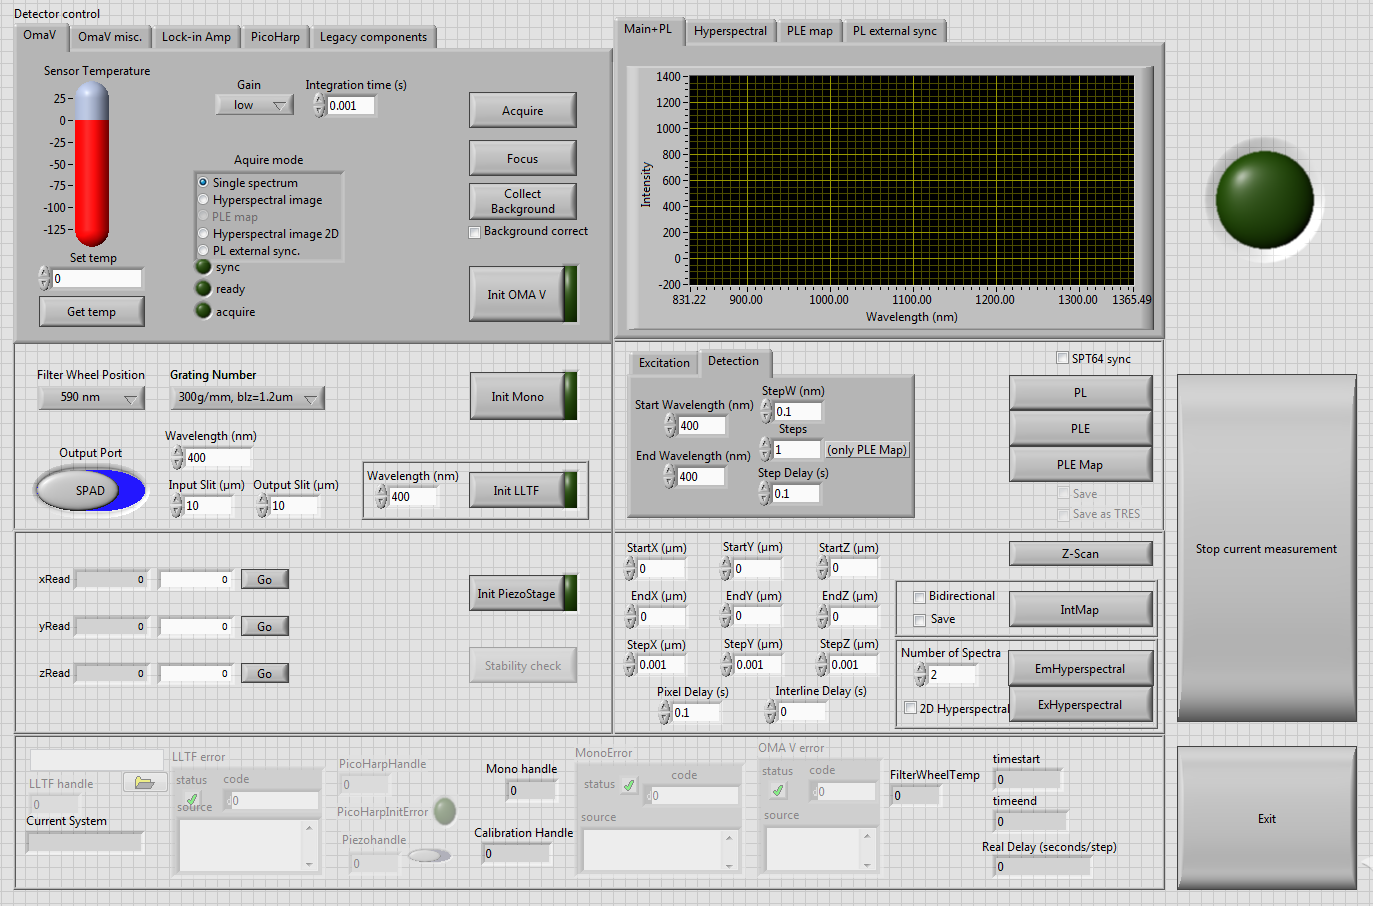The image size is (1373, 906).
Task: Increment Integration time using its up arrow
Action: 318,99
